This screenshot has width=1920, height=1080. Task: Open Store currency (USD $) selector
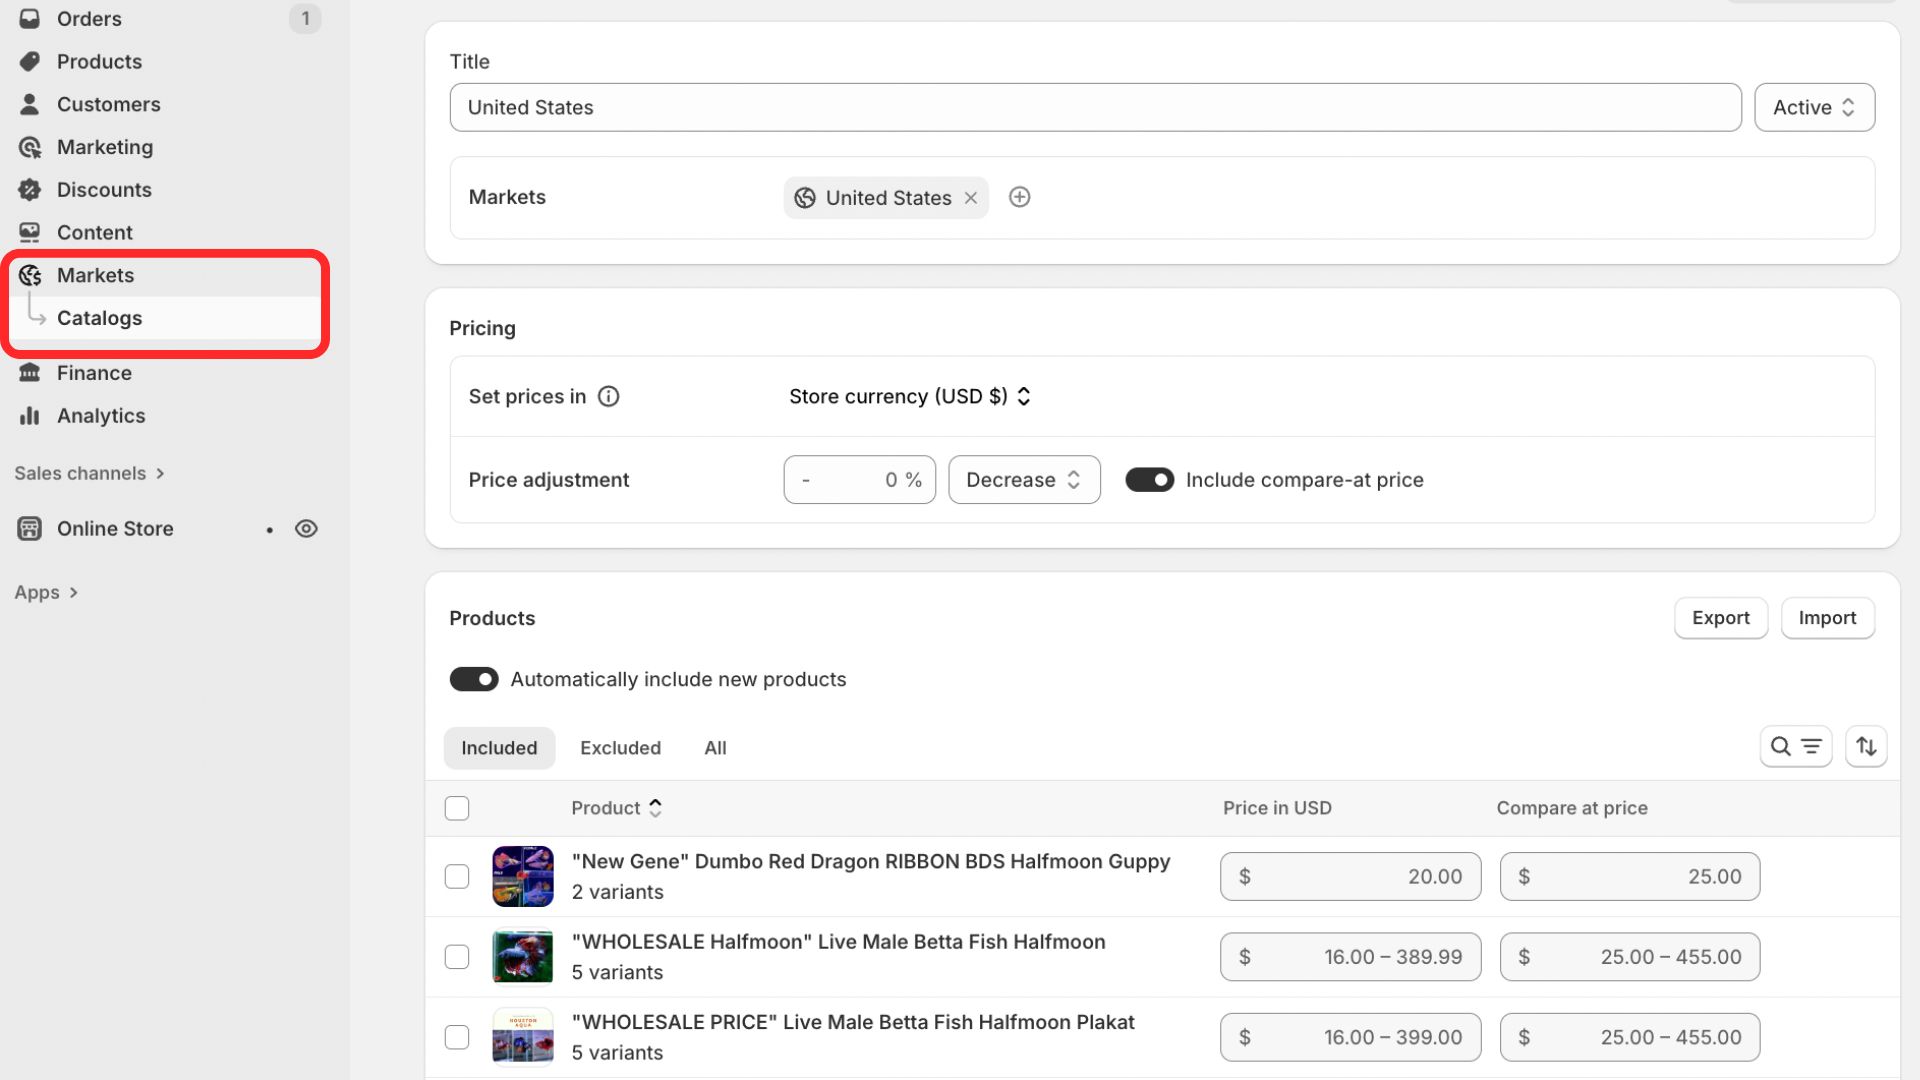[908, 397]
